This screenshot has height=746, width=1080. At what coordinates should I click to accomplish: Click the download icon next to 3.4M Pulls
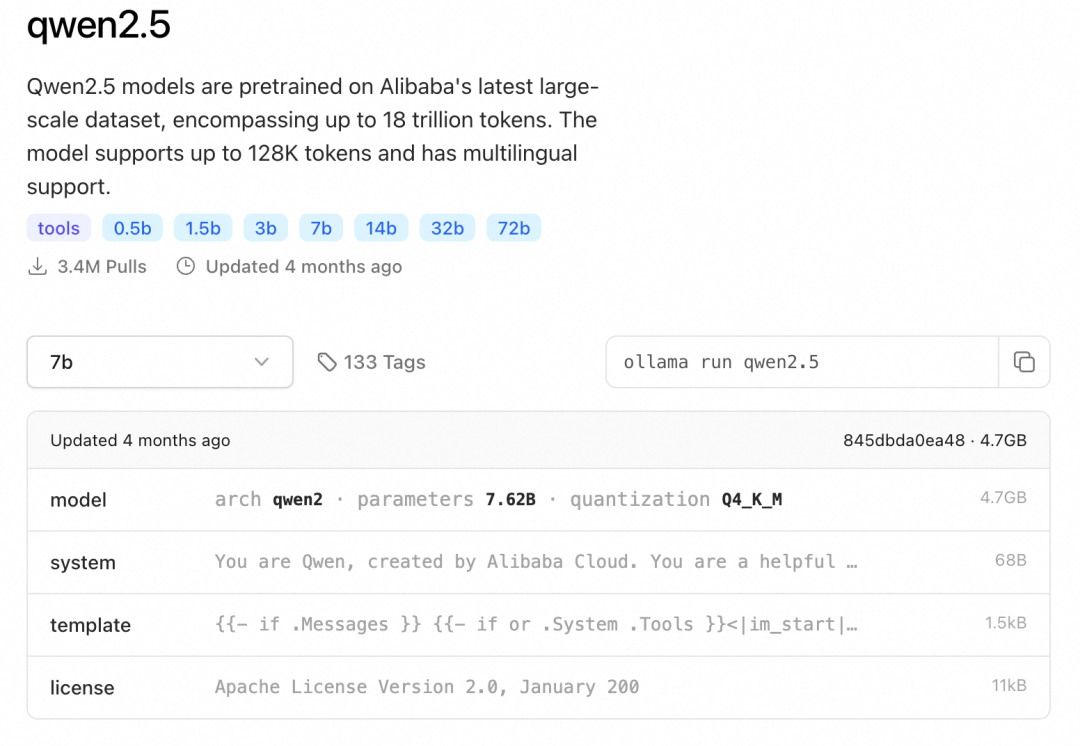37,267
